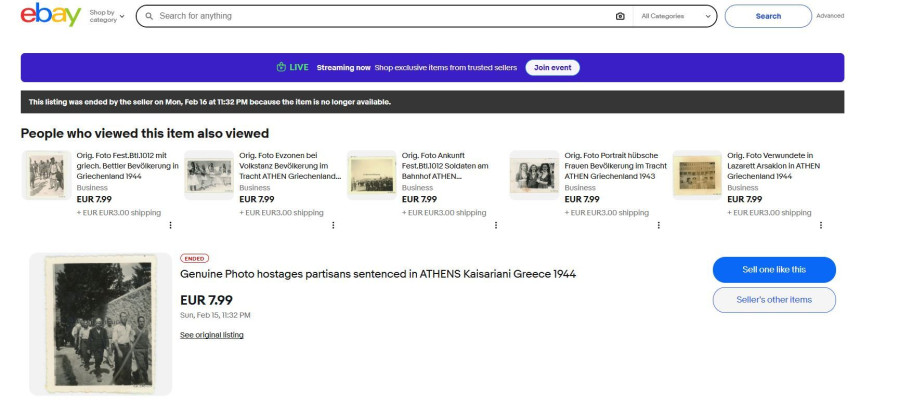The height and width of the screenshot is (404, 899).
Task: Focus the Search for anything field
Action: click(380, 16)
